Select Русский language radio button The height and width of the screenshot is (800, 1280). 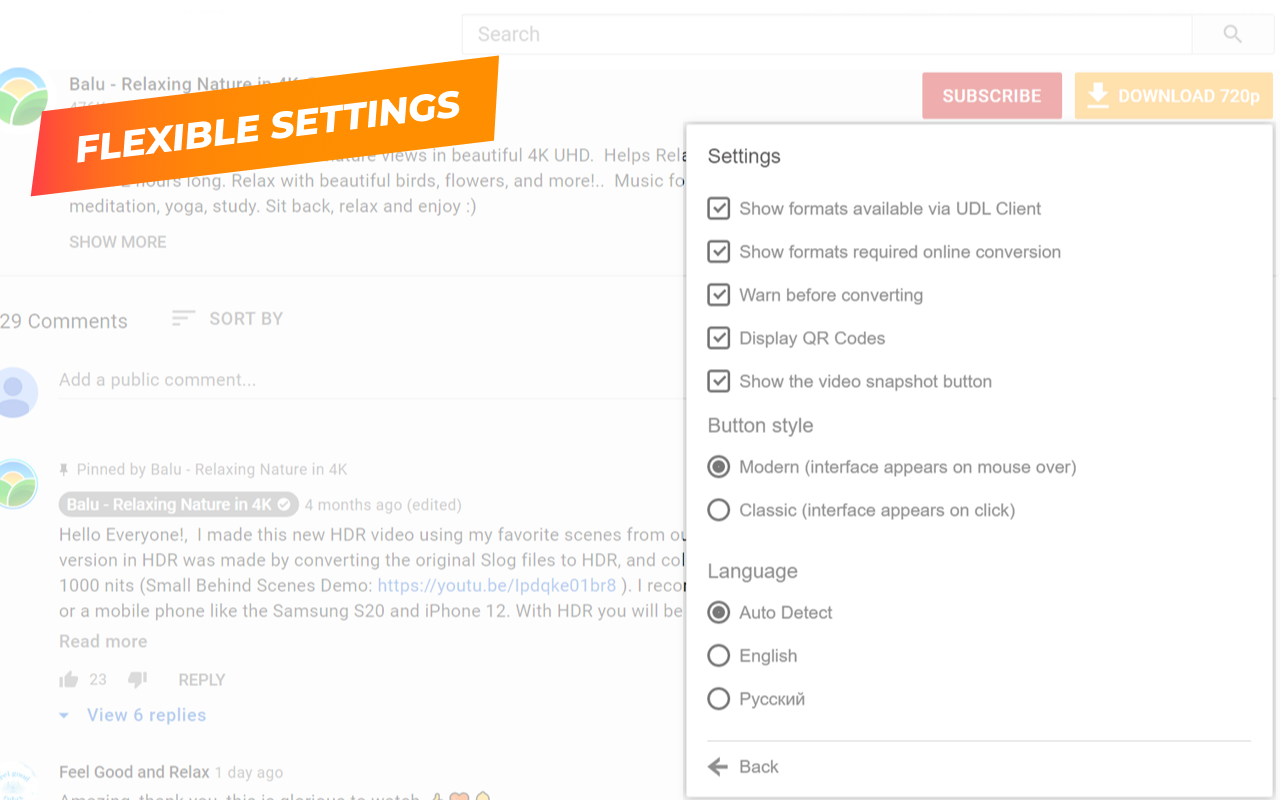click(x=718, y=699)
